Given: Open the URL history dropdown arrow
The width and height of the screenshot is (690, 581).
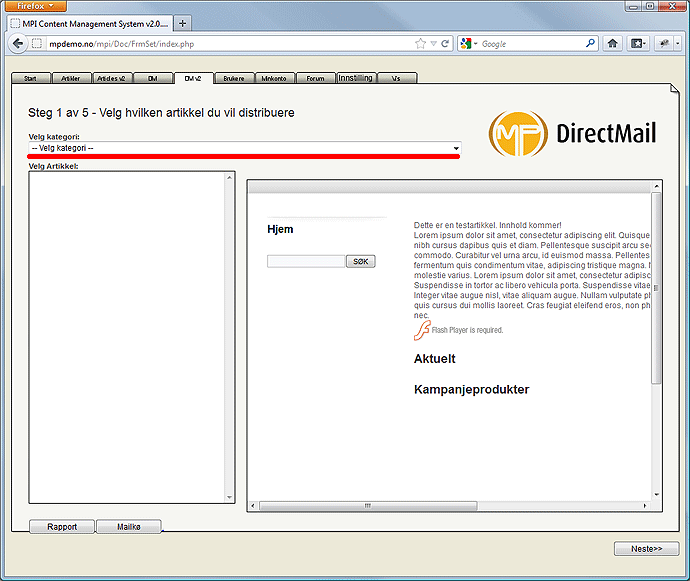Looking at the screenshot, I should click(433, 44).
